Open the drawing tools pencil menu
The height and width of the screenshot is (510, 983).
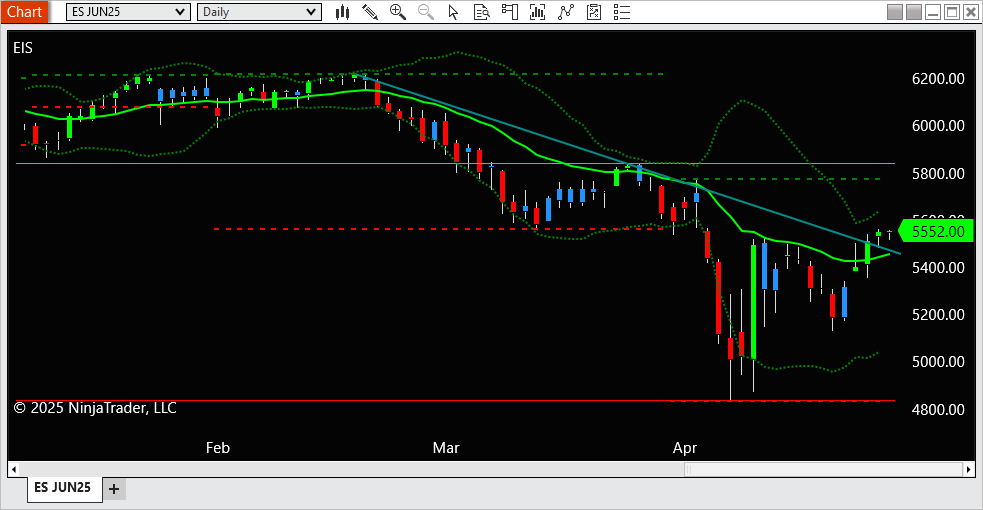tap(370, 12)
